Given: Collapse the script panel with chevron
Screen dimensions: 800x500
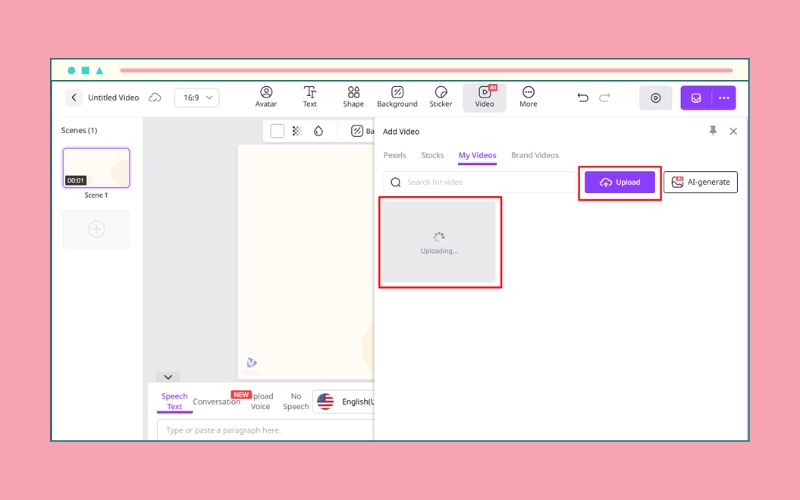Looking at the screenshot, I should pos(168,377).
